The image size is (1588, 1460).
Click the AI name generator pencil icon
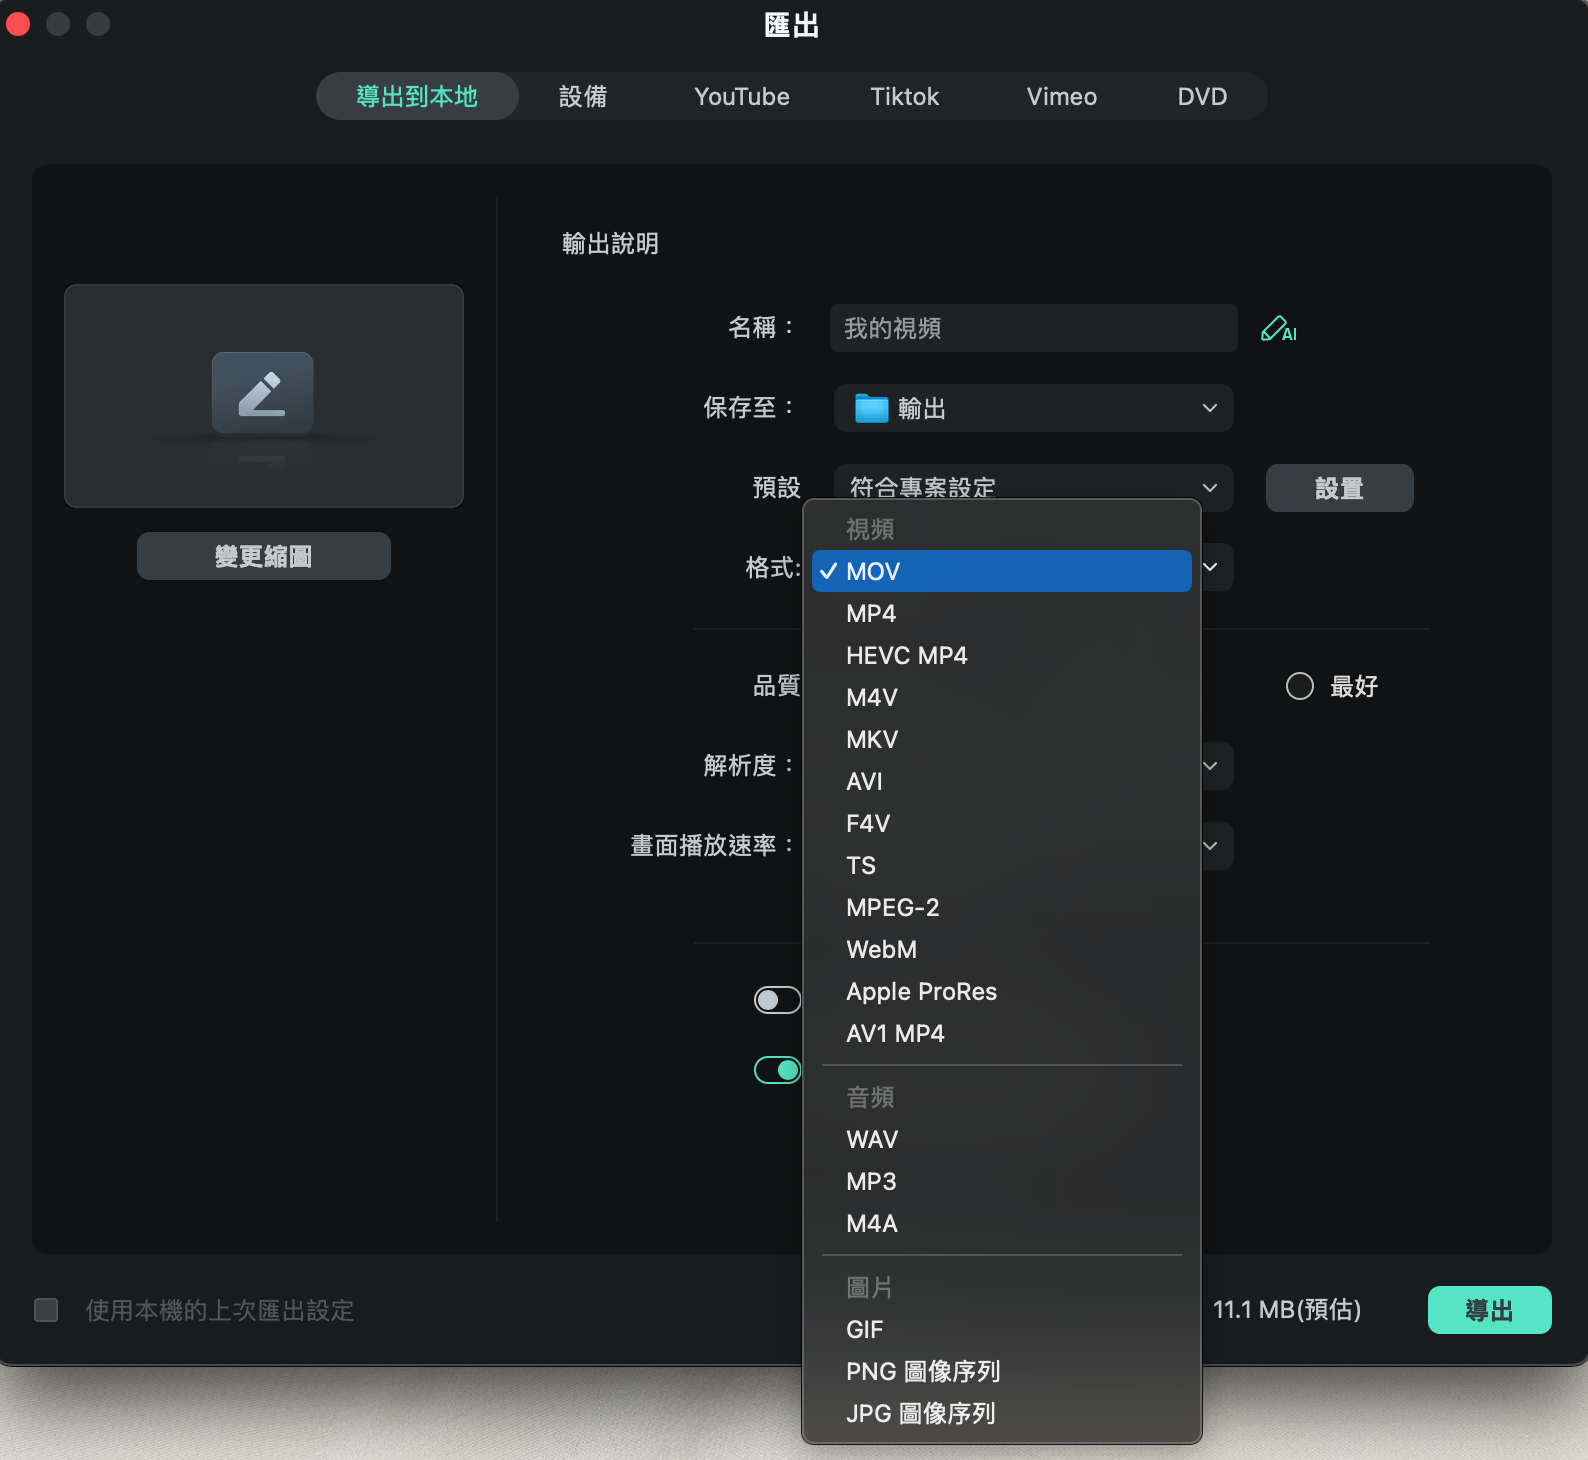point(1278,329)
